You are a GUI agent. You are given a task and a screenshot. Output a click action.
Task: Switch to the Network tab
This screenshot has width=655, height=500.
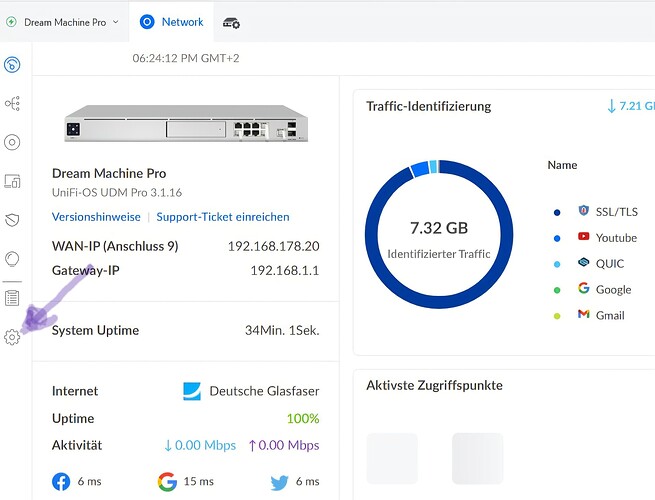[x=172, y=22]
